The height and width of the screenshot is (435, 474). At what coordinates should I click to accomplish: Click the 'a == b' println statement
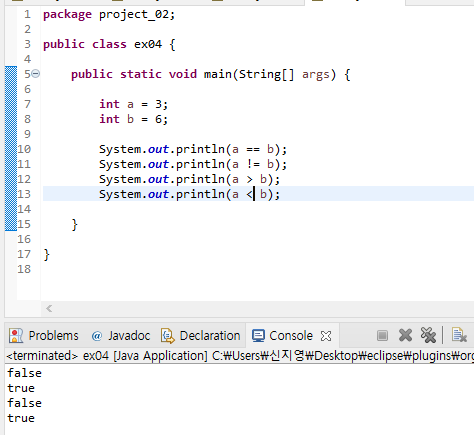[193, 149]
